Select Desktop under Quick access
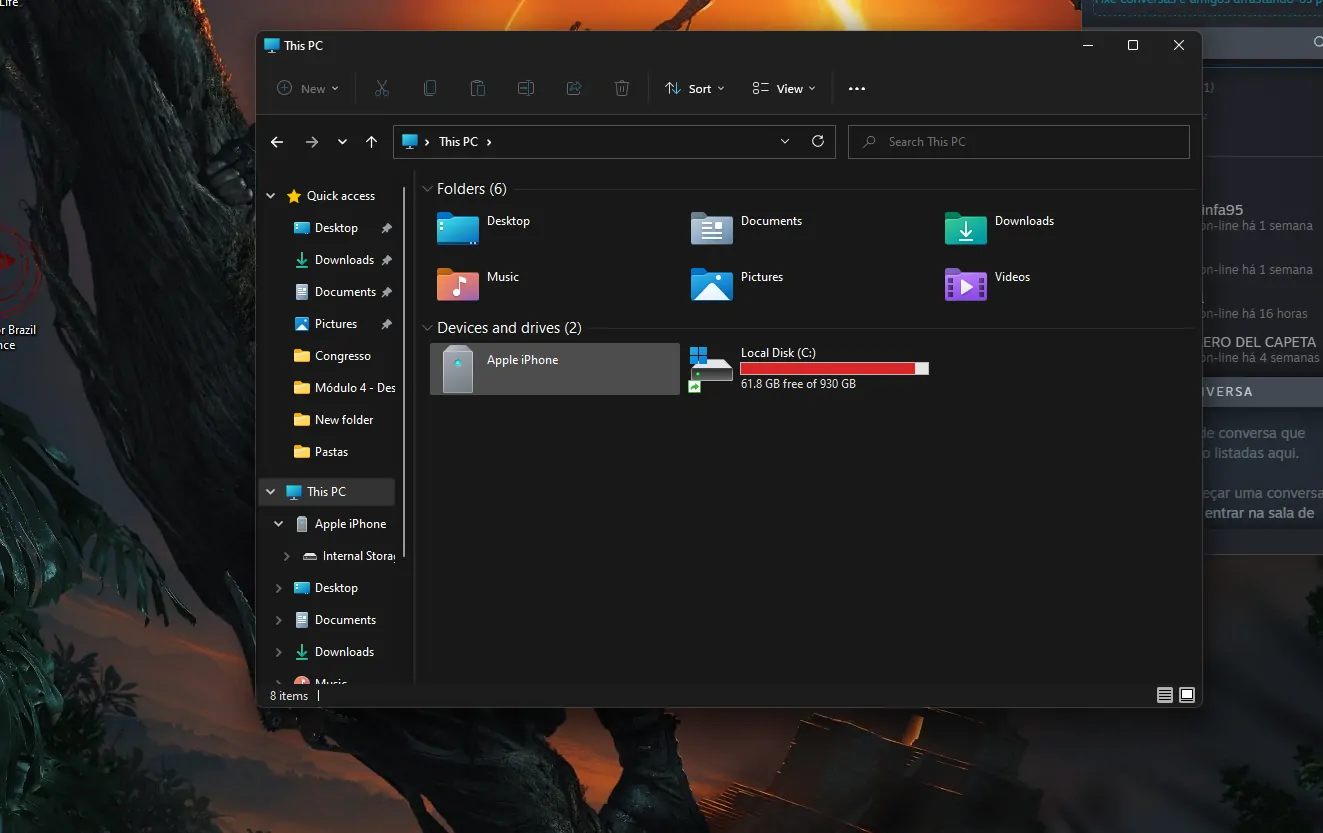Viewport: 1323px width, 833px height. pos(336,228)
